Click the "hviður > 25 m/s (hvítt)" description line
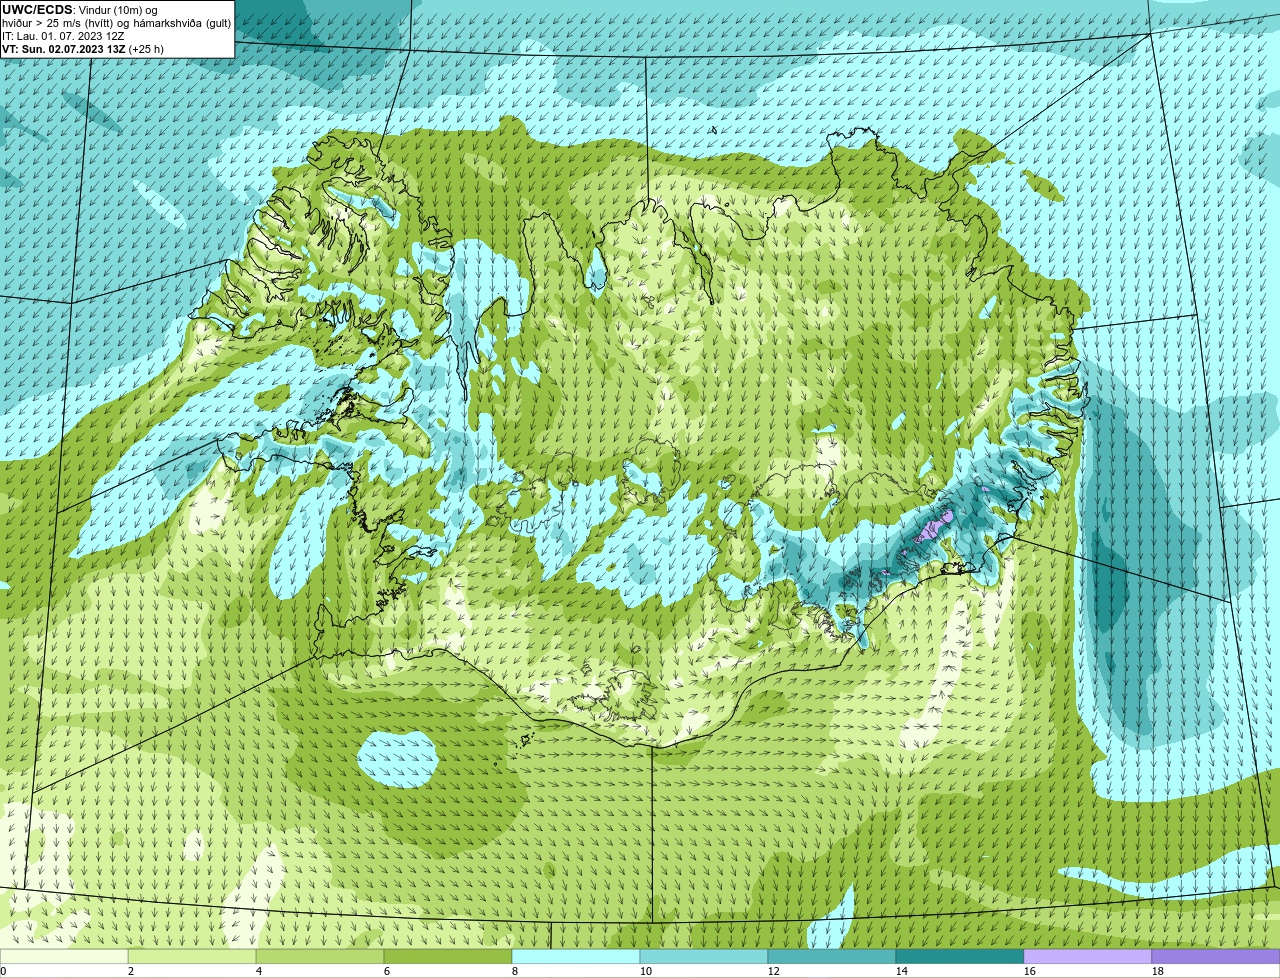This screenshot has width=1280, height=978. pyautogui.click(x=117, y=23)
